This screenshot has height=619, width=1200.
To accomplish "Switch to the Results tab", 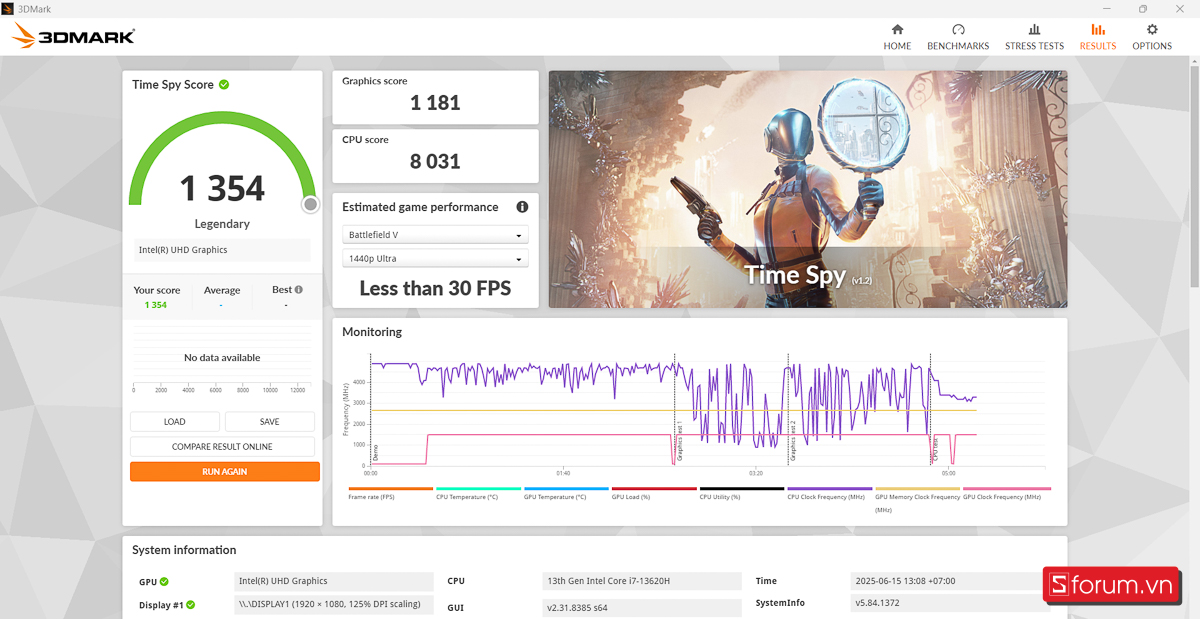I will tap(1097, 37).
